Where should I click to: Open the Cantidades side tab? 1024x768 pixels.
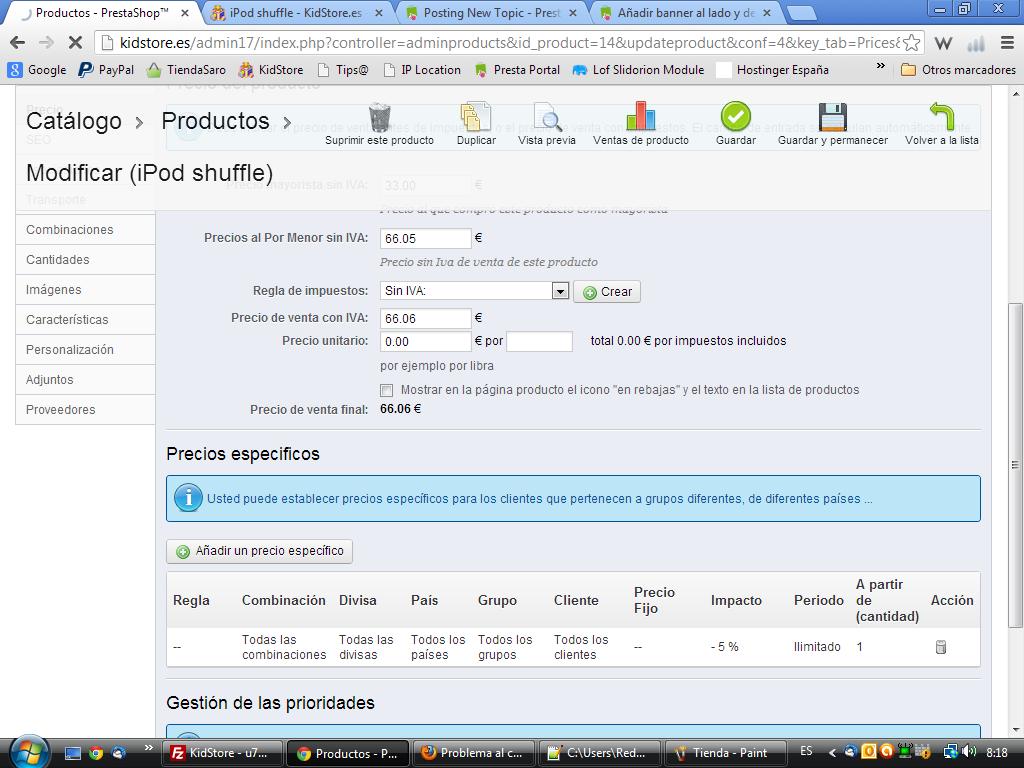86,260
